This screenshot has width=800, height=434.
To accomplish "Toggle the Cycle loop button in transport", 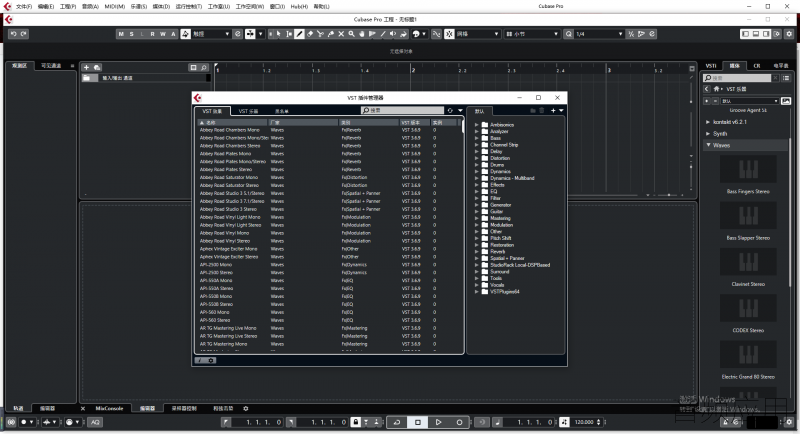I will (396, 422).
